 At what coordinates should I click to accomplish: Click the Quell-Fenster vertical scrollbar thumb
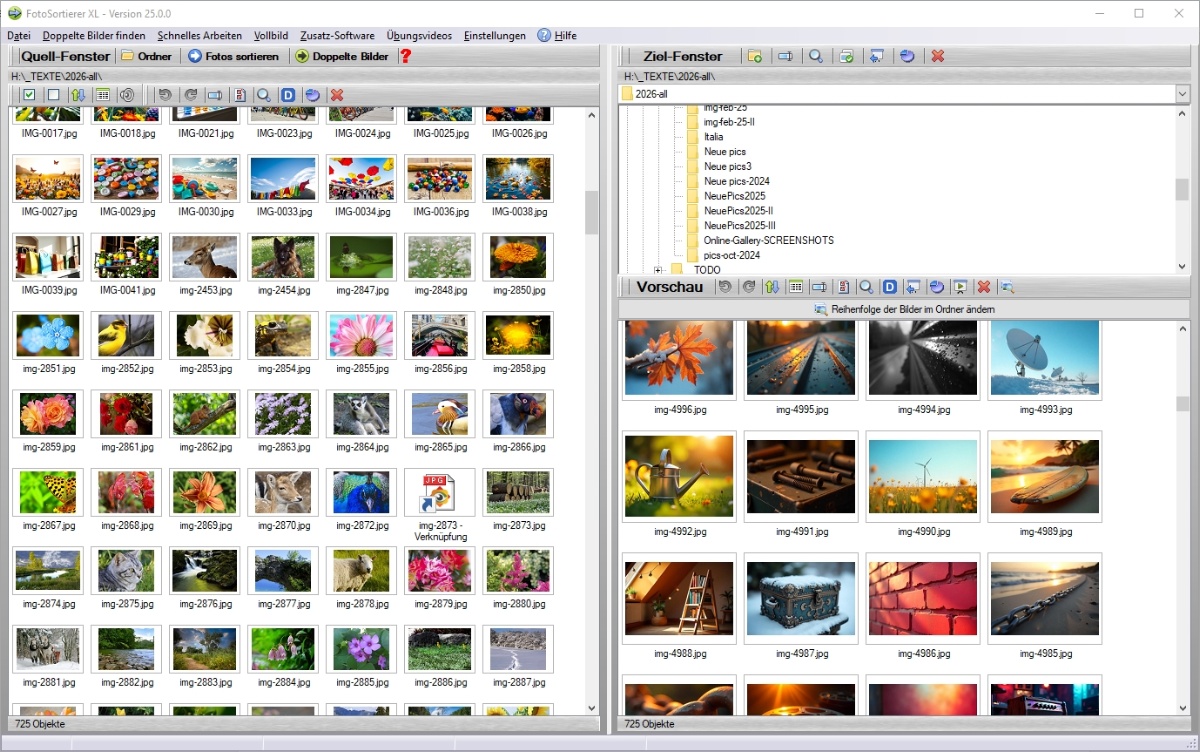[x=591, y=212]
